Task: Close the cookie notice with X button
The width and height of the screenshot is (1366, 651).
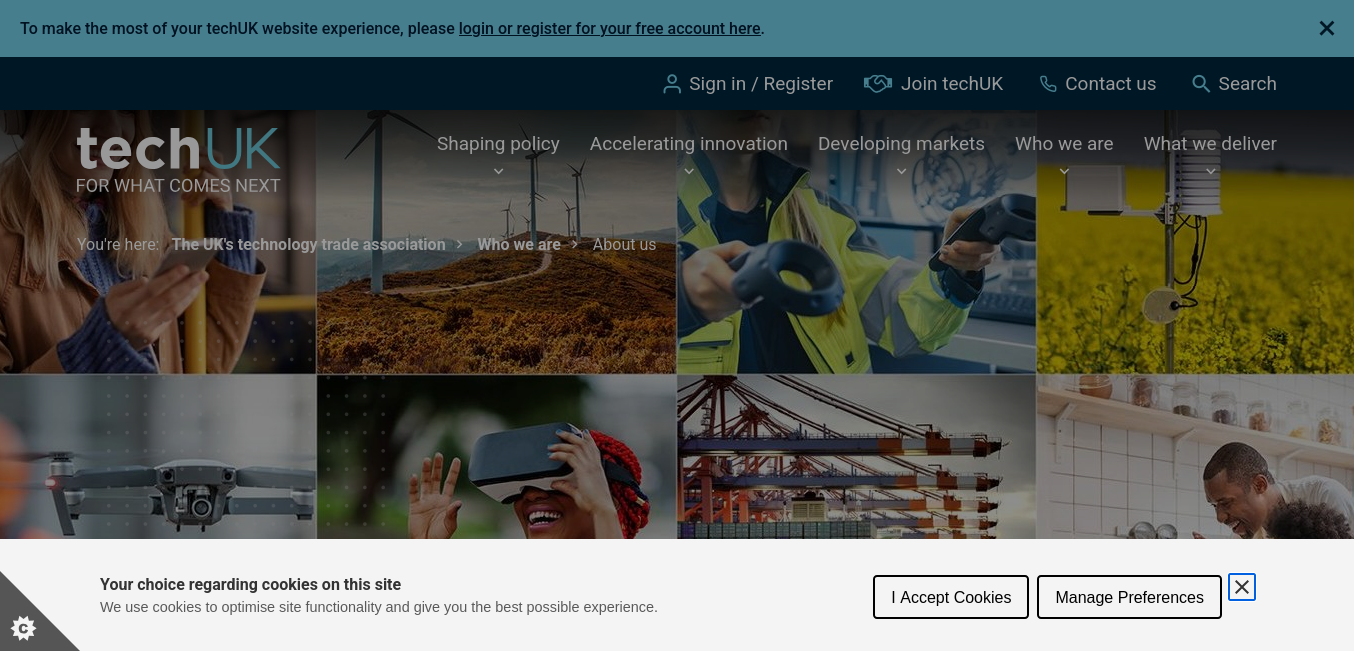Action: [1241, 587]
